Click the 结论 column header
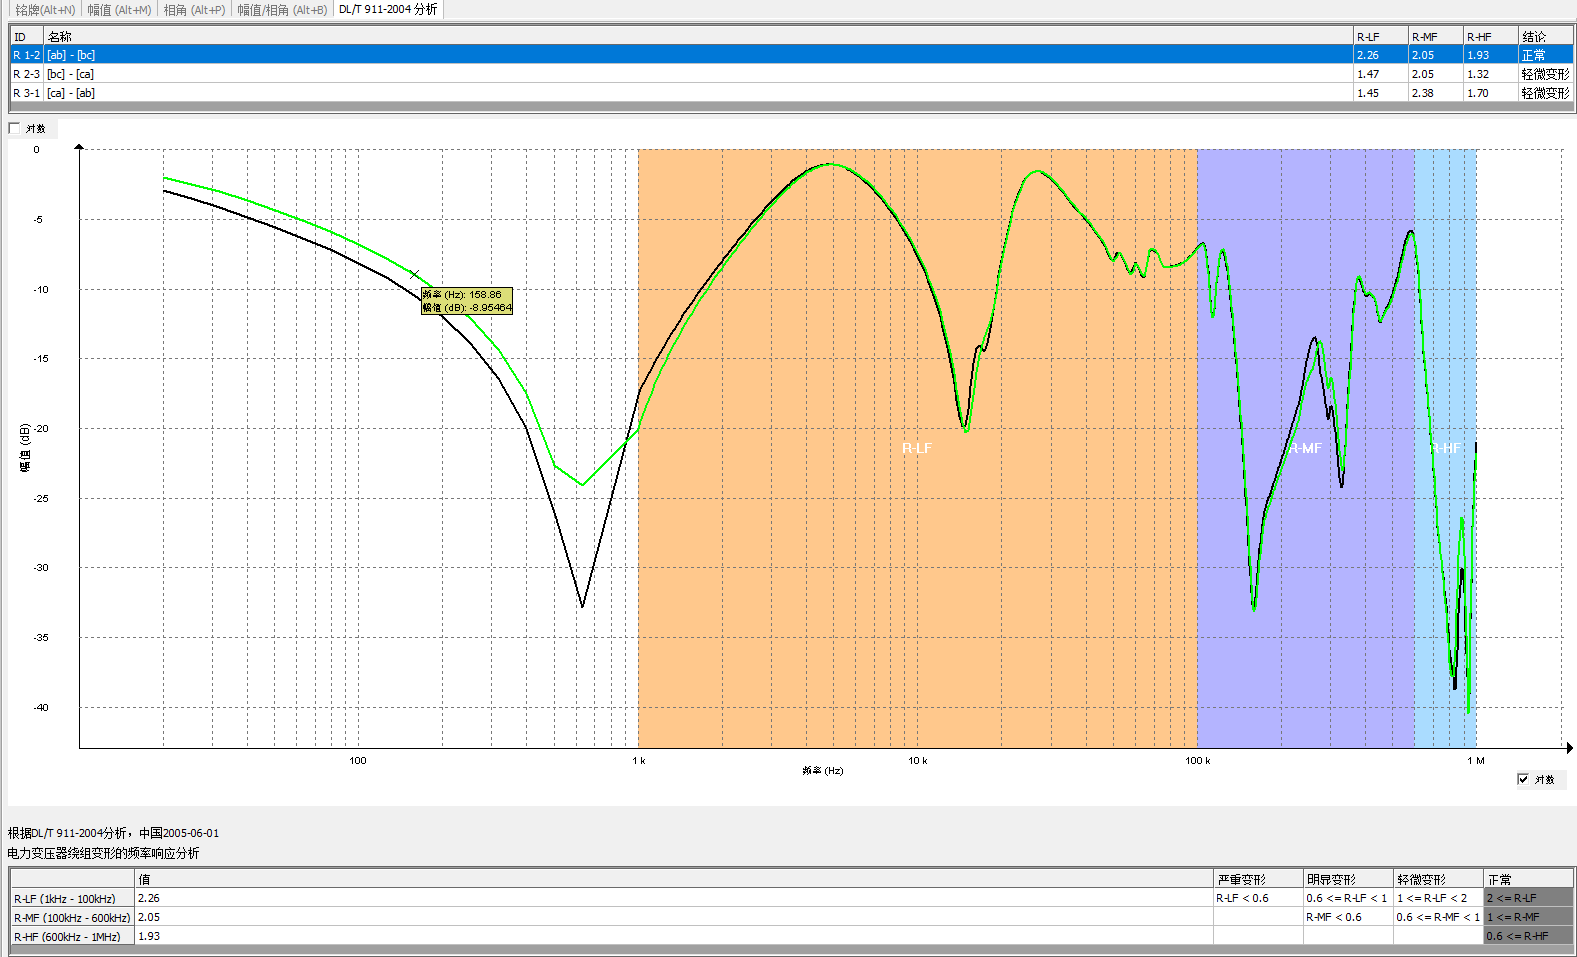1577x957 pixels. [1534, 37]
